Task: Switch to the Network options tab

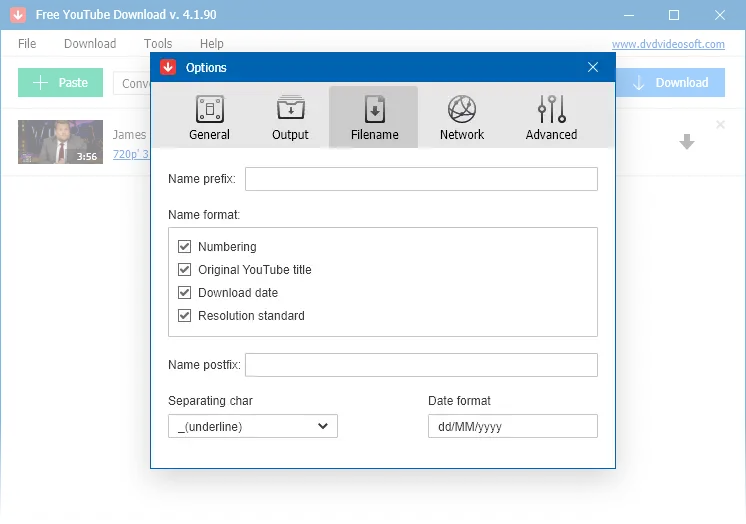Action: coord(461,117)
